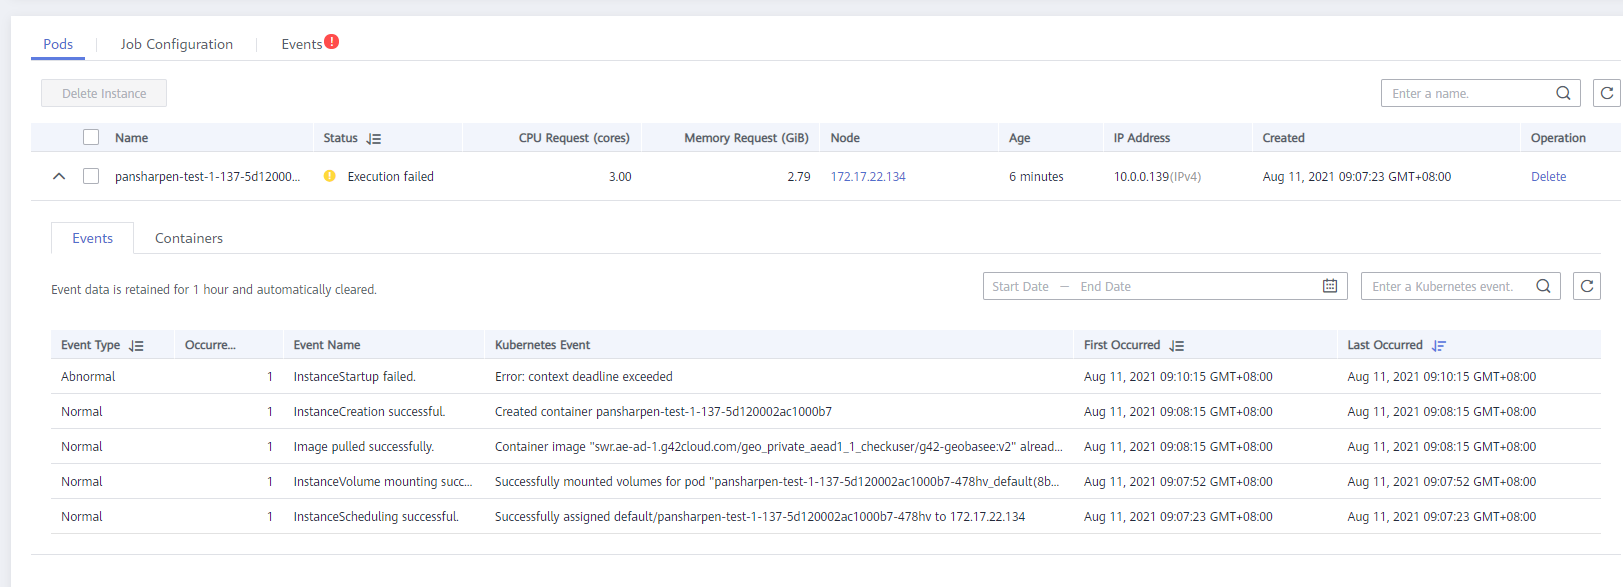
Task: Open node 172.17.22.134 link
Action: click(868, 177)
